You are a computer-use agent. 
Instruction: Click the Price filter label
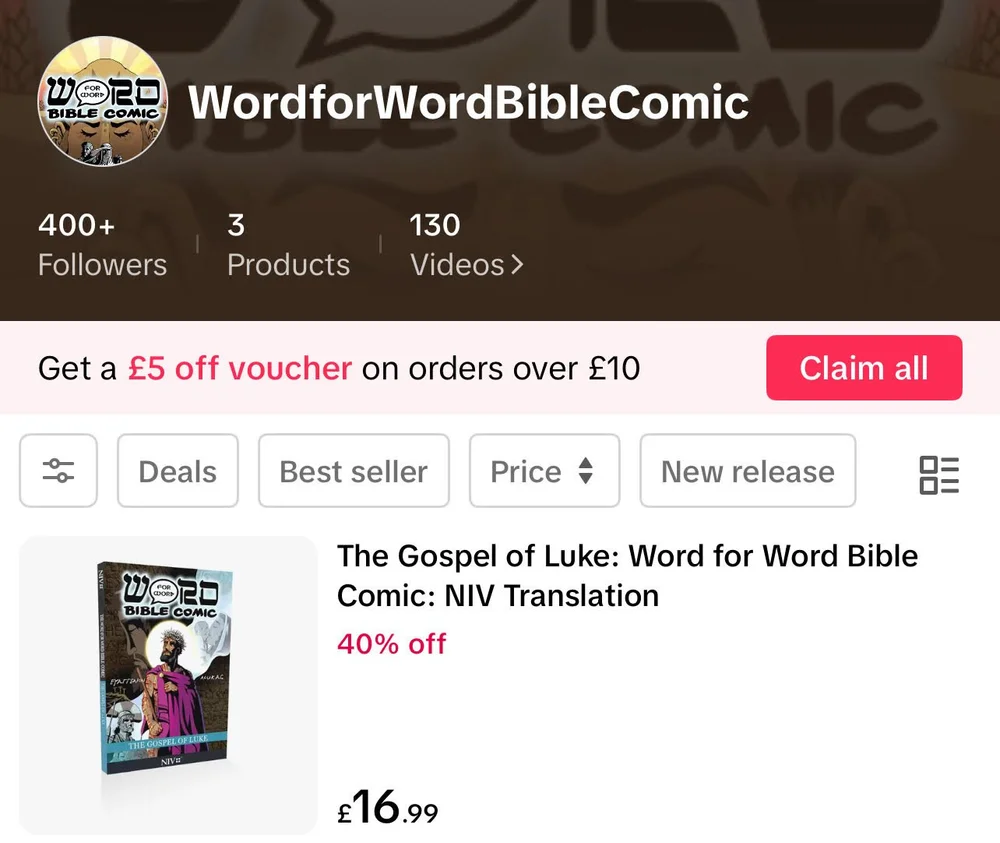click(x=526, y=472)
